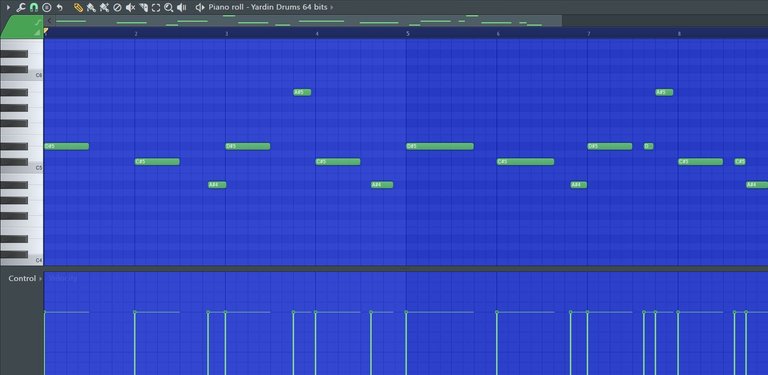Viewport: 768px width, 375px height.
Task: Select the Slice tool
Action: pyautogui.click(x=144, y=7)
